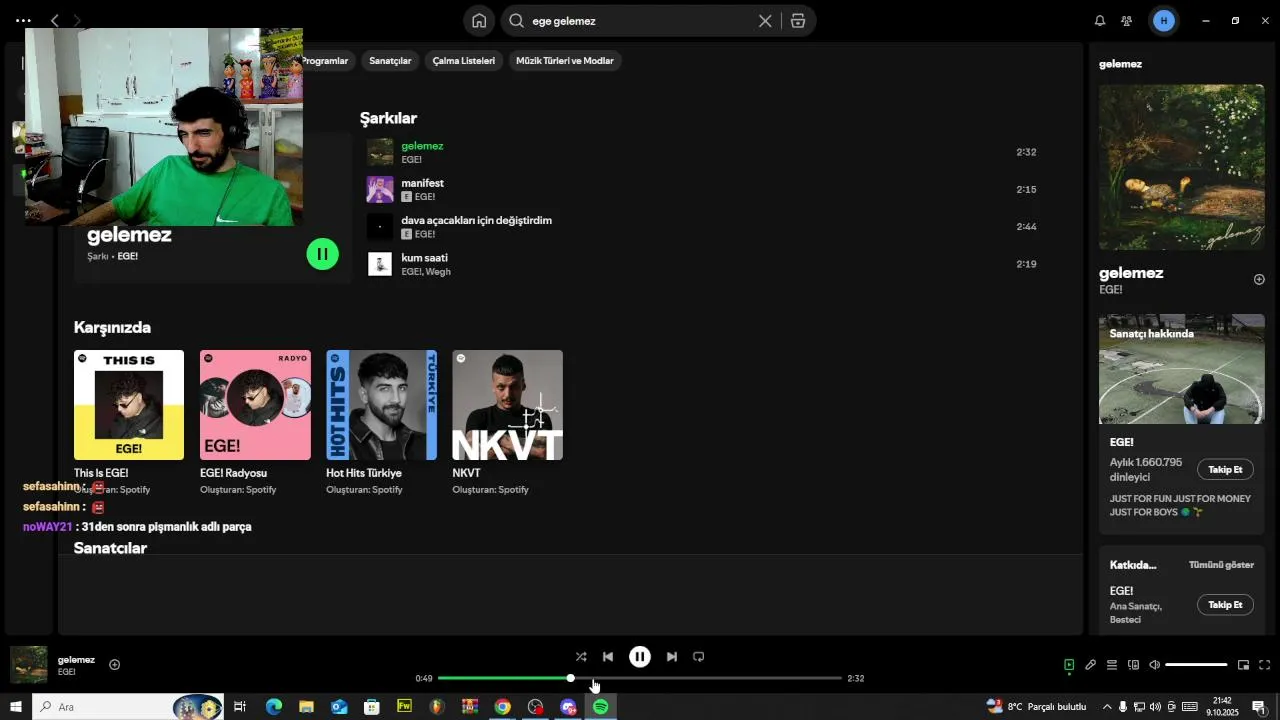Select song 'dava açacakları için değiştirdim'
Screen dimensions: 1280x720
coord(700,227)
